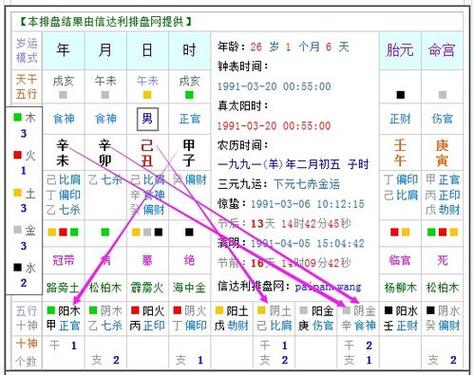This screenshot has height=375, width=474.
Task: Click the 路旁土 nayin label
Action: point(63,287)
